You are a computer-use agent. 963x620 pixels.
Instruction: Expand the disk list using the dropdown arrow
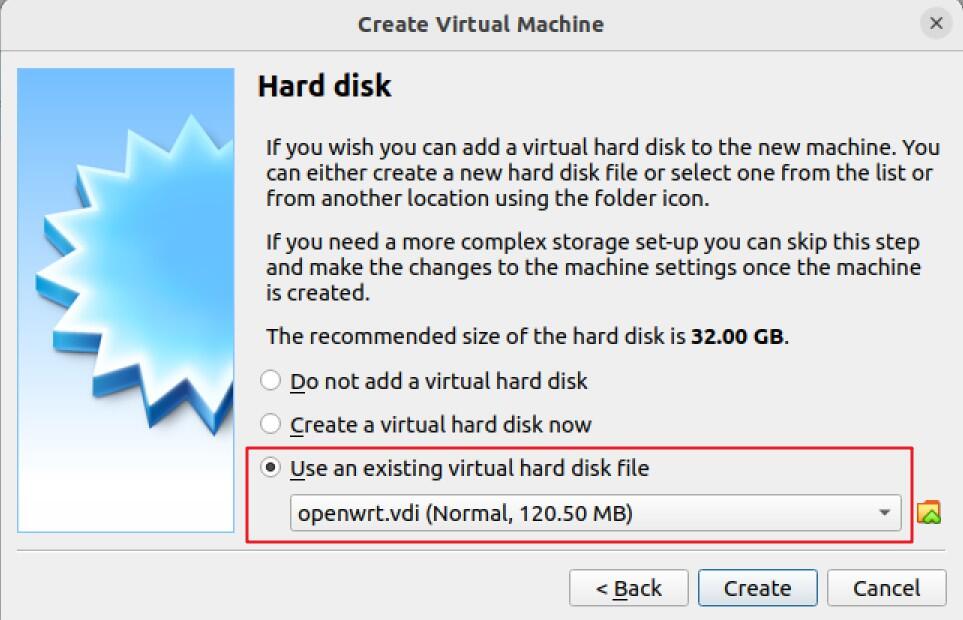tap(884, 513)
